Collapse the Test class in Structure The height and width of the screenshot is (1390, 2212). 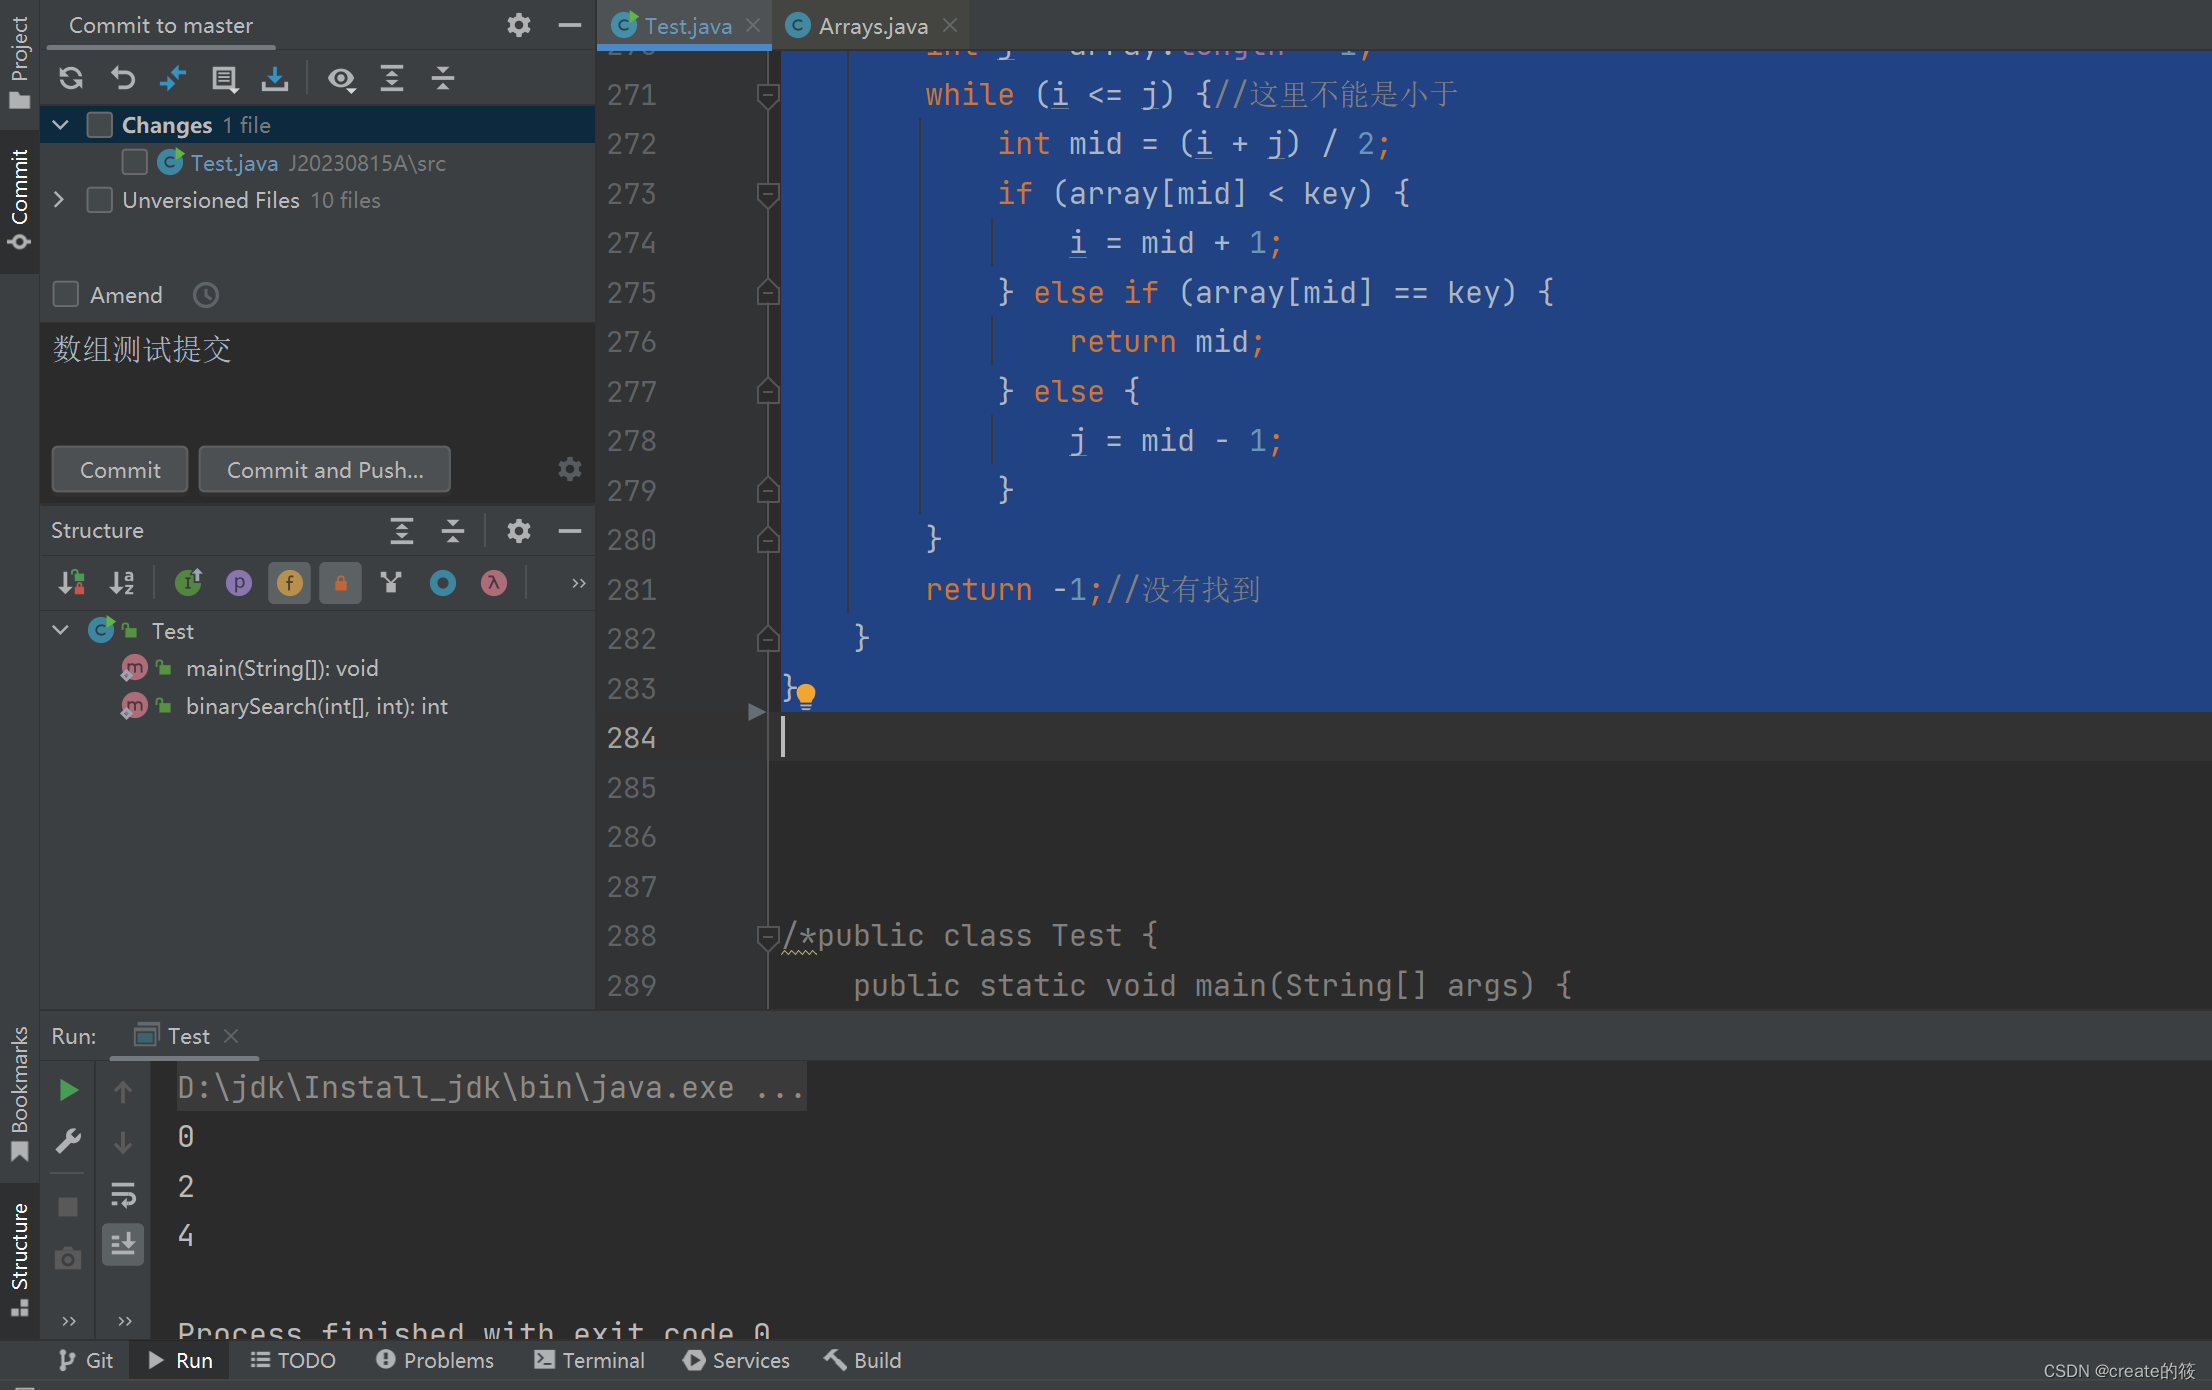click(61, 630)
